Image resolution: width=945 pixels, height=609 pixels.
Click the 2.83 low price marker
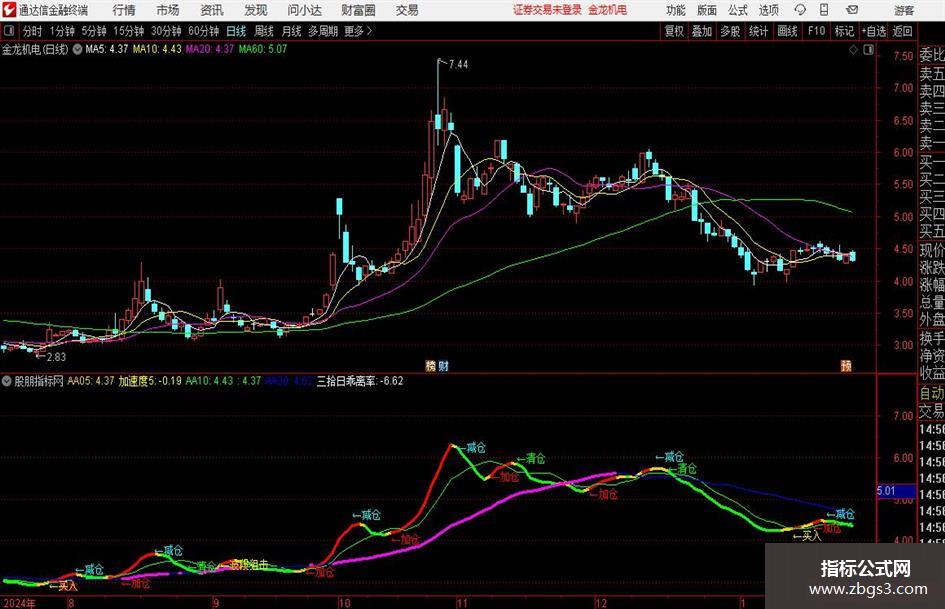(55, 357)
